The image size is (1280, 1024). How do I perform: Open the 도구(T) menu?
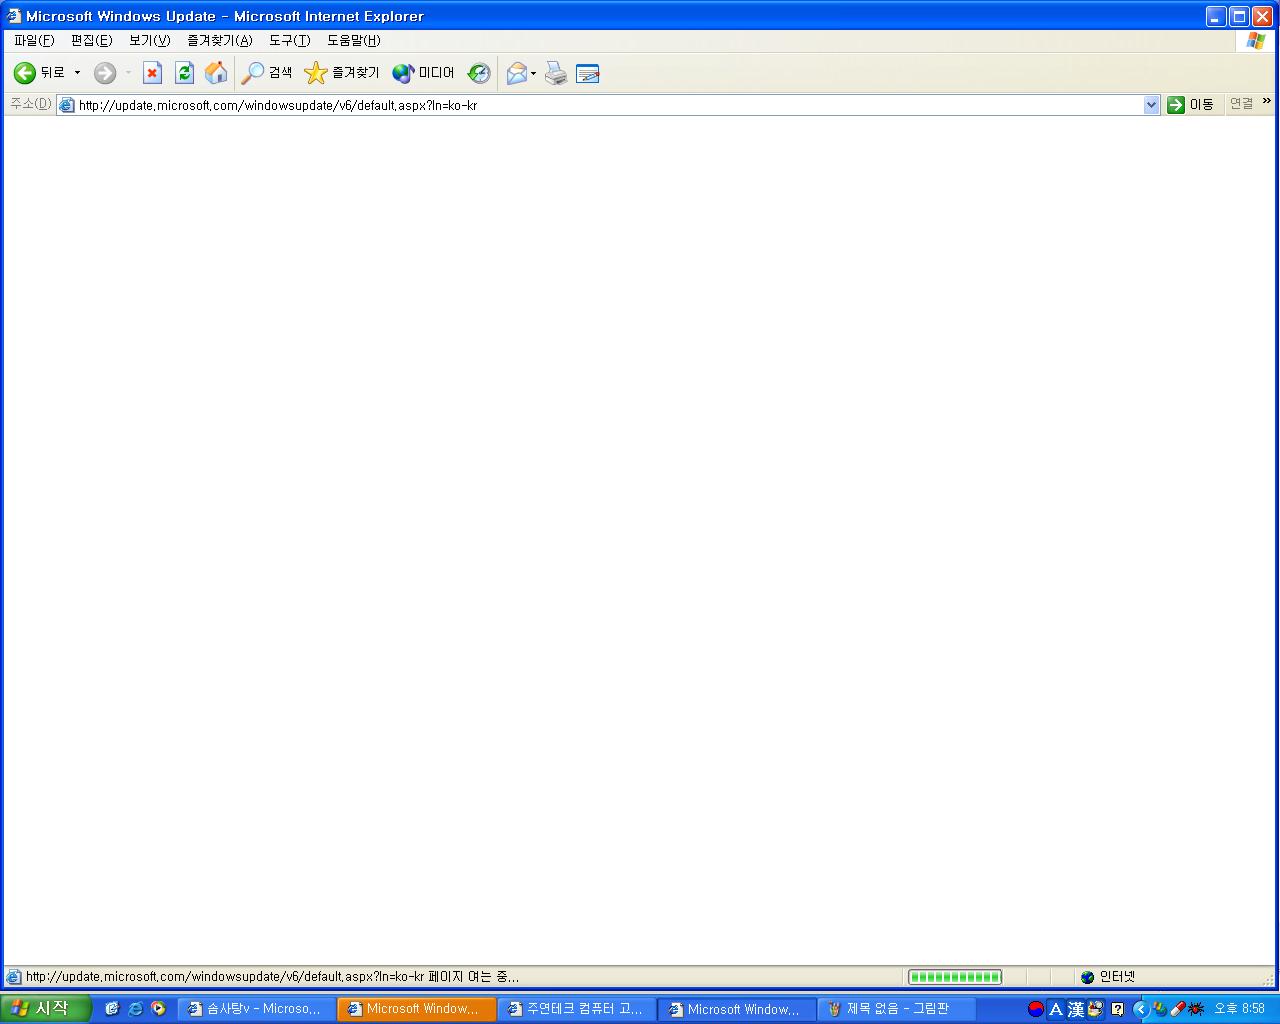[289, 40]
